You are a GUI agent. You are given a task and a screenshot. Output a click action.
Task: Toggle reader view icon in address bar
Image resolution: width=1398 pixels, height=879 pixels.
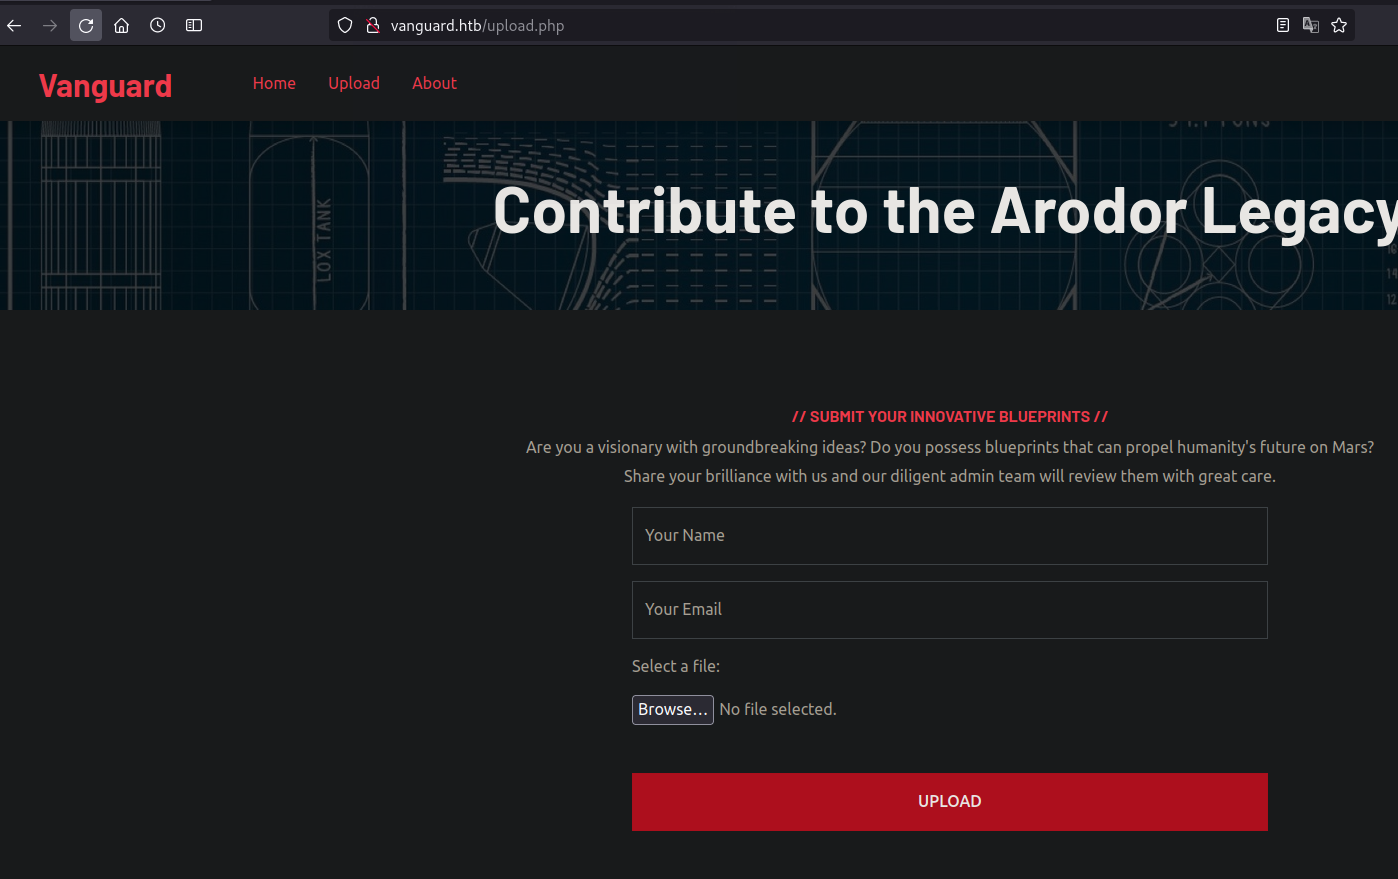pos(1283,26)
